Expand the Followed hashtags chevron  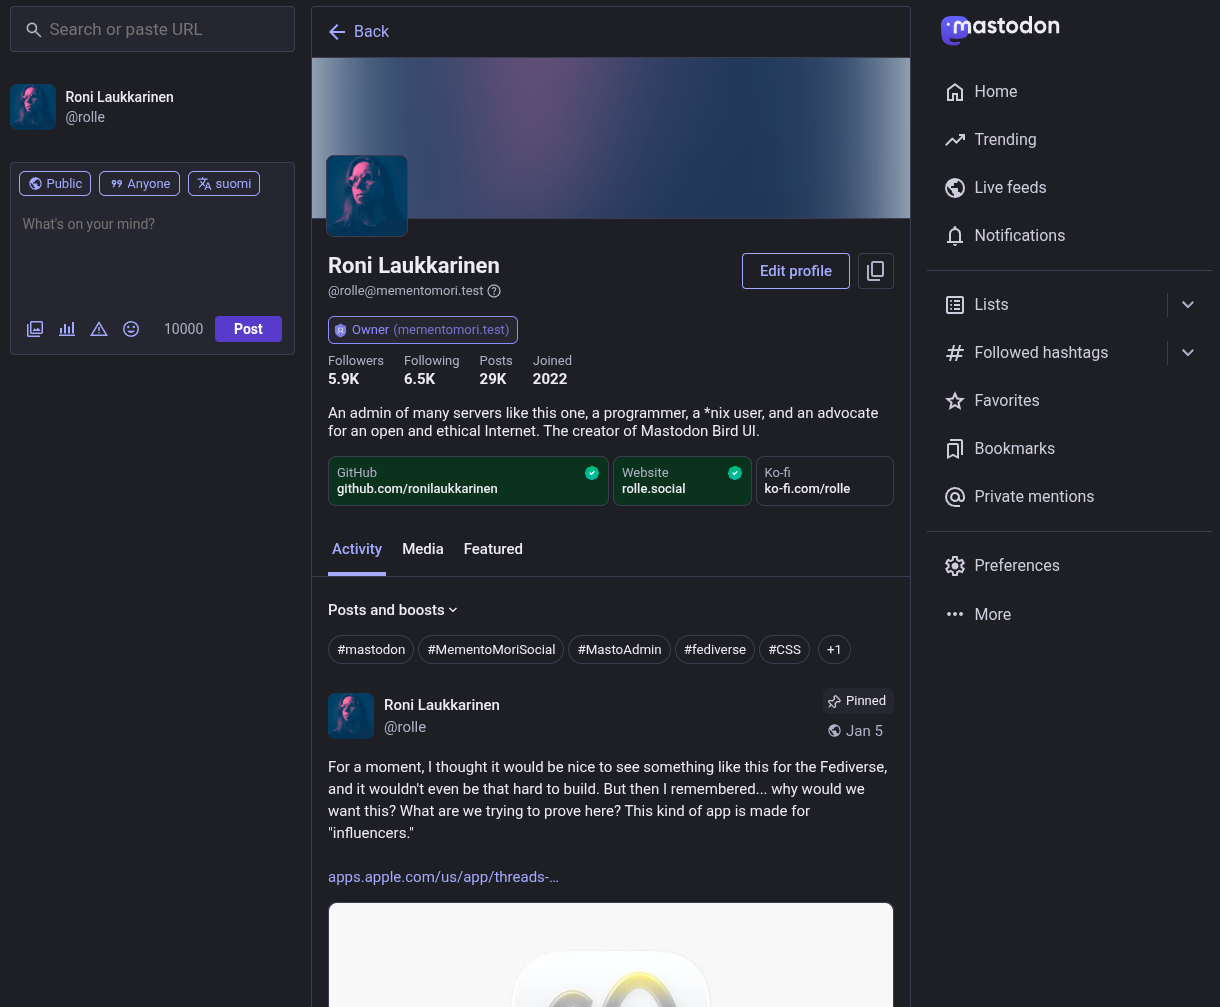point(1188,353)
